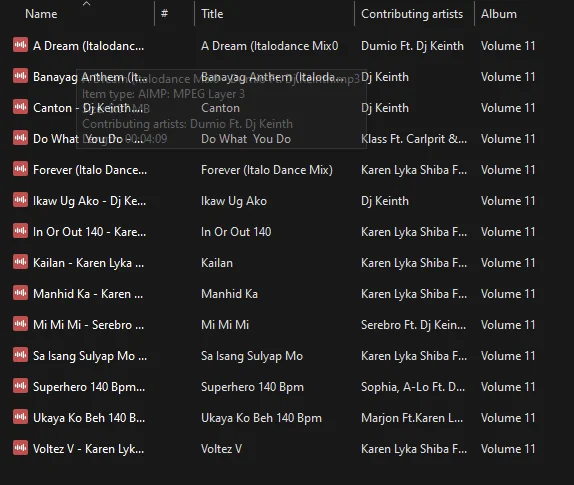Viewport: 574px width, 485px height.
Task: Select file name 'Manhid Ka - Karen ...'
Action: pos(88,294)
